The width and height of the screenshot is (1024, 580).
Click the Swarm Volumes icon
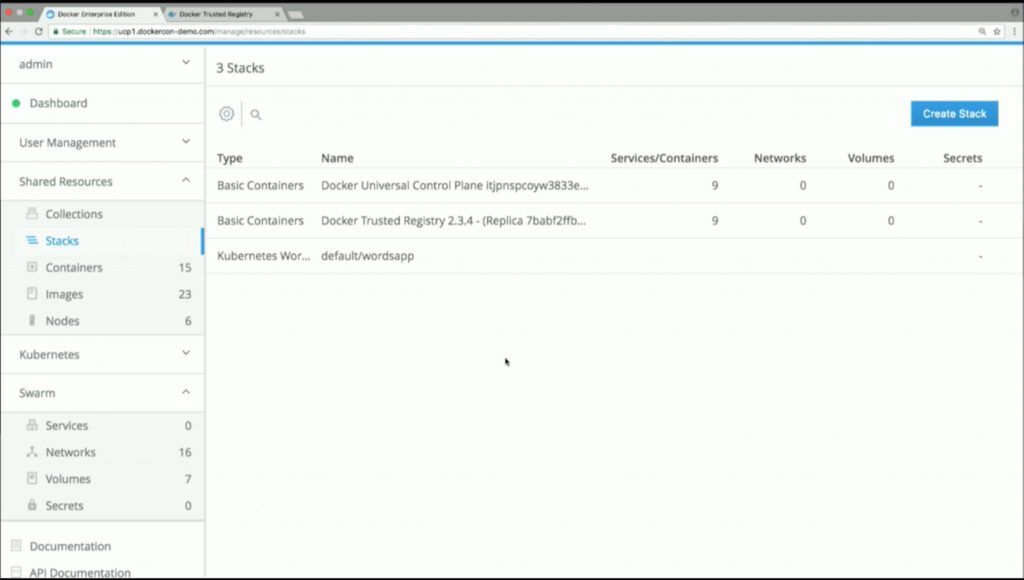31,478
